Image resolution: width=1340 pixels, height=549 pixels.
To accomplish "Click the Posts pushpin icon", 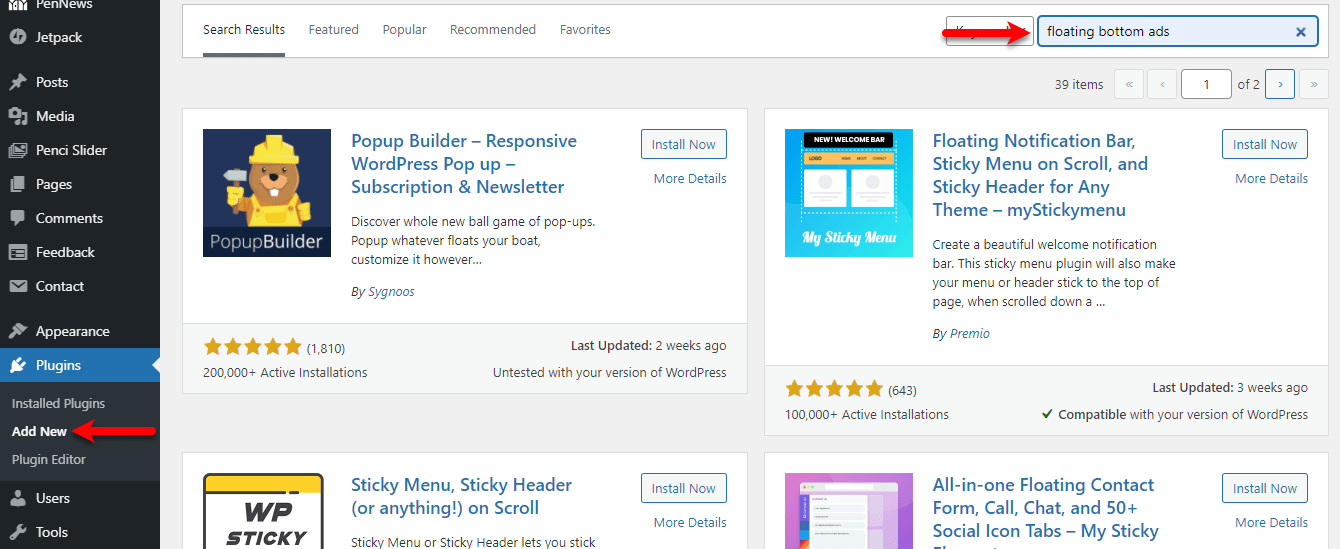I will point(18,82).
